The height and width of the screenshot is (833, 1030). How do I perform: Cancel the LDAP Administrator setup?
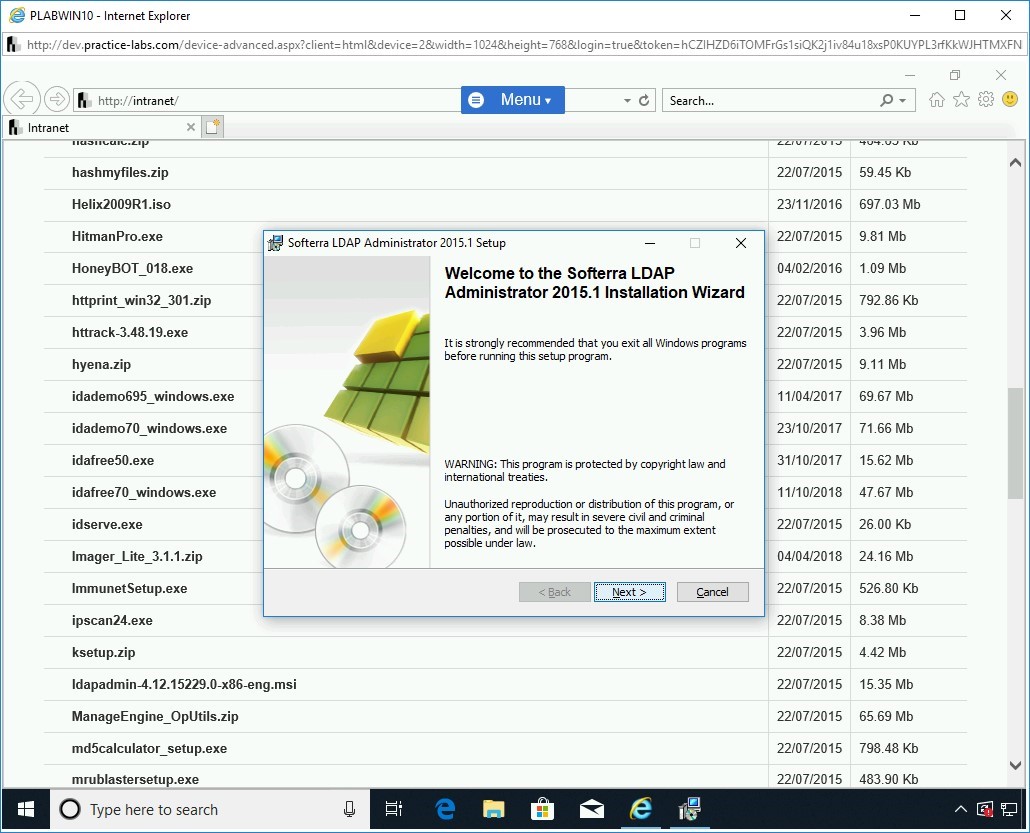(x=712, y=592)
